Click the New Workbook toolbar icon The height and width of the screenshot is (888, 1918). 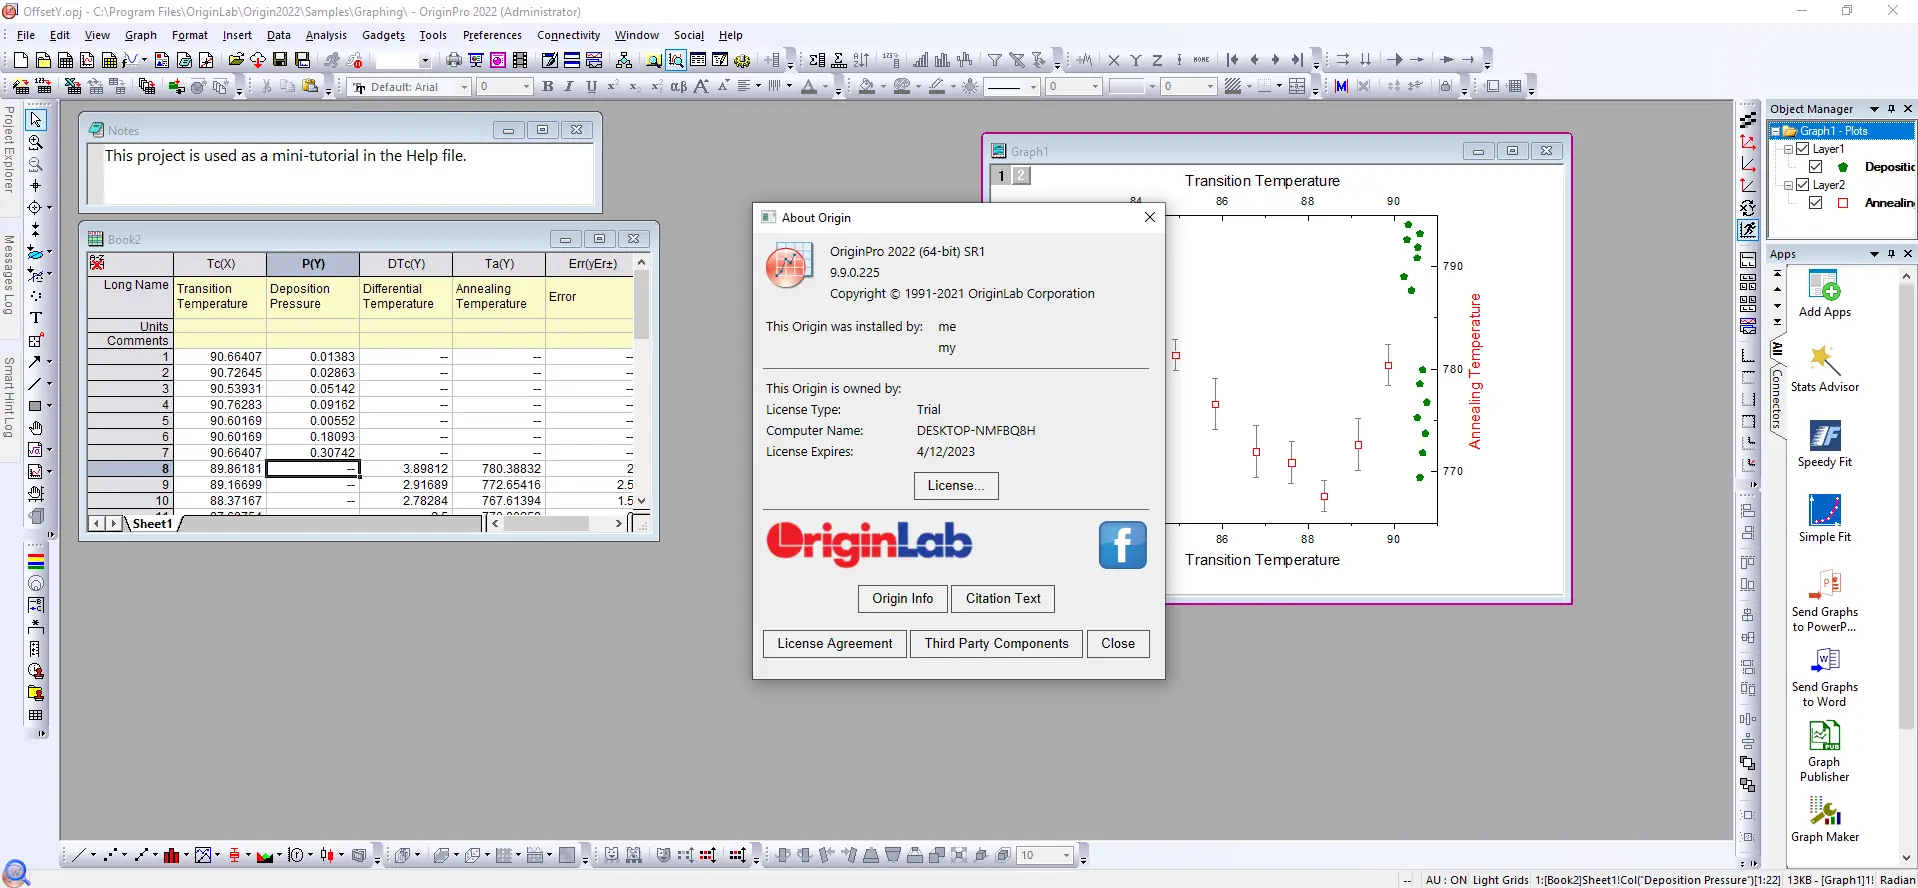pos(65,60)
